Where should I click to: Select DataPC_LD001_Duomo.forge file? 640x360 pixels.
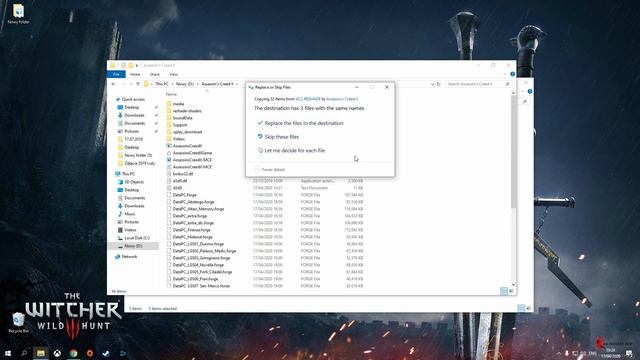196,244
